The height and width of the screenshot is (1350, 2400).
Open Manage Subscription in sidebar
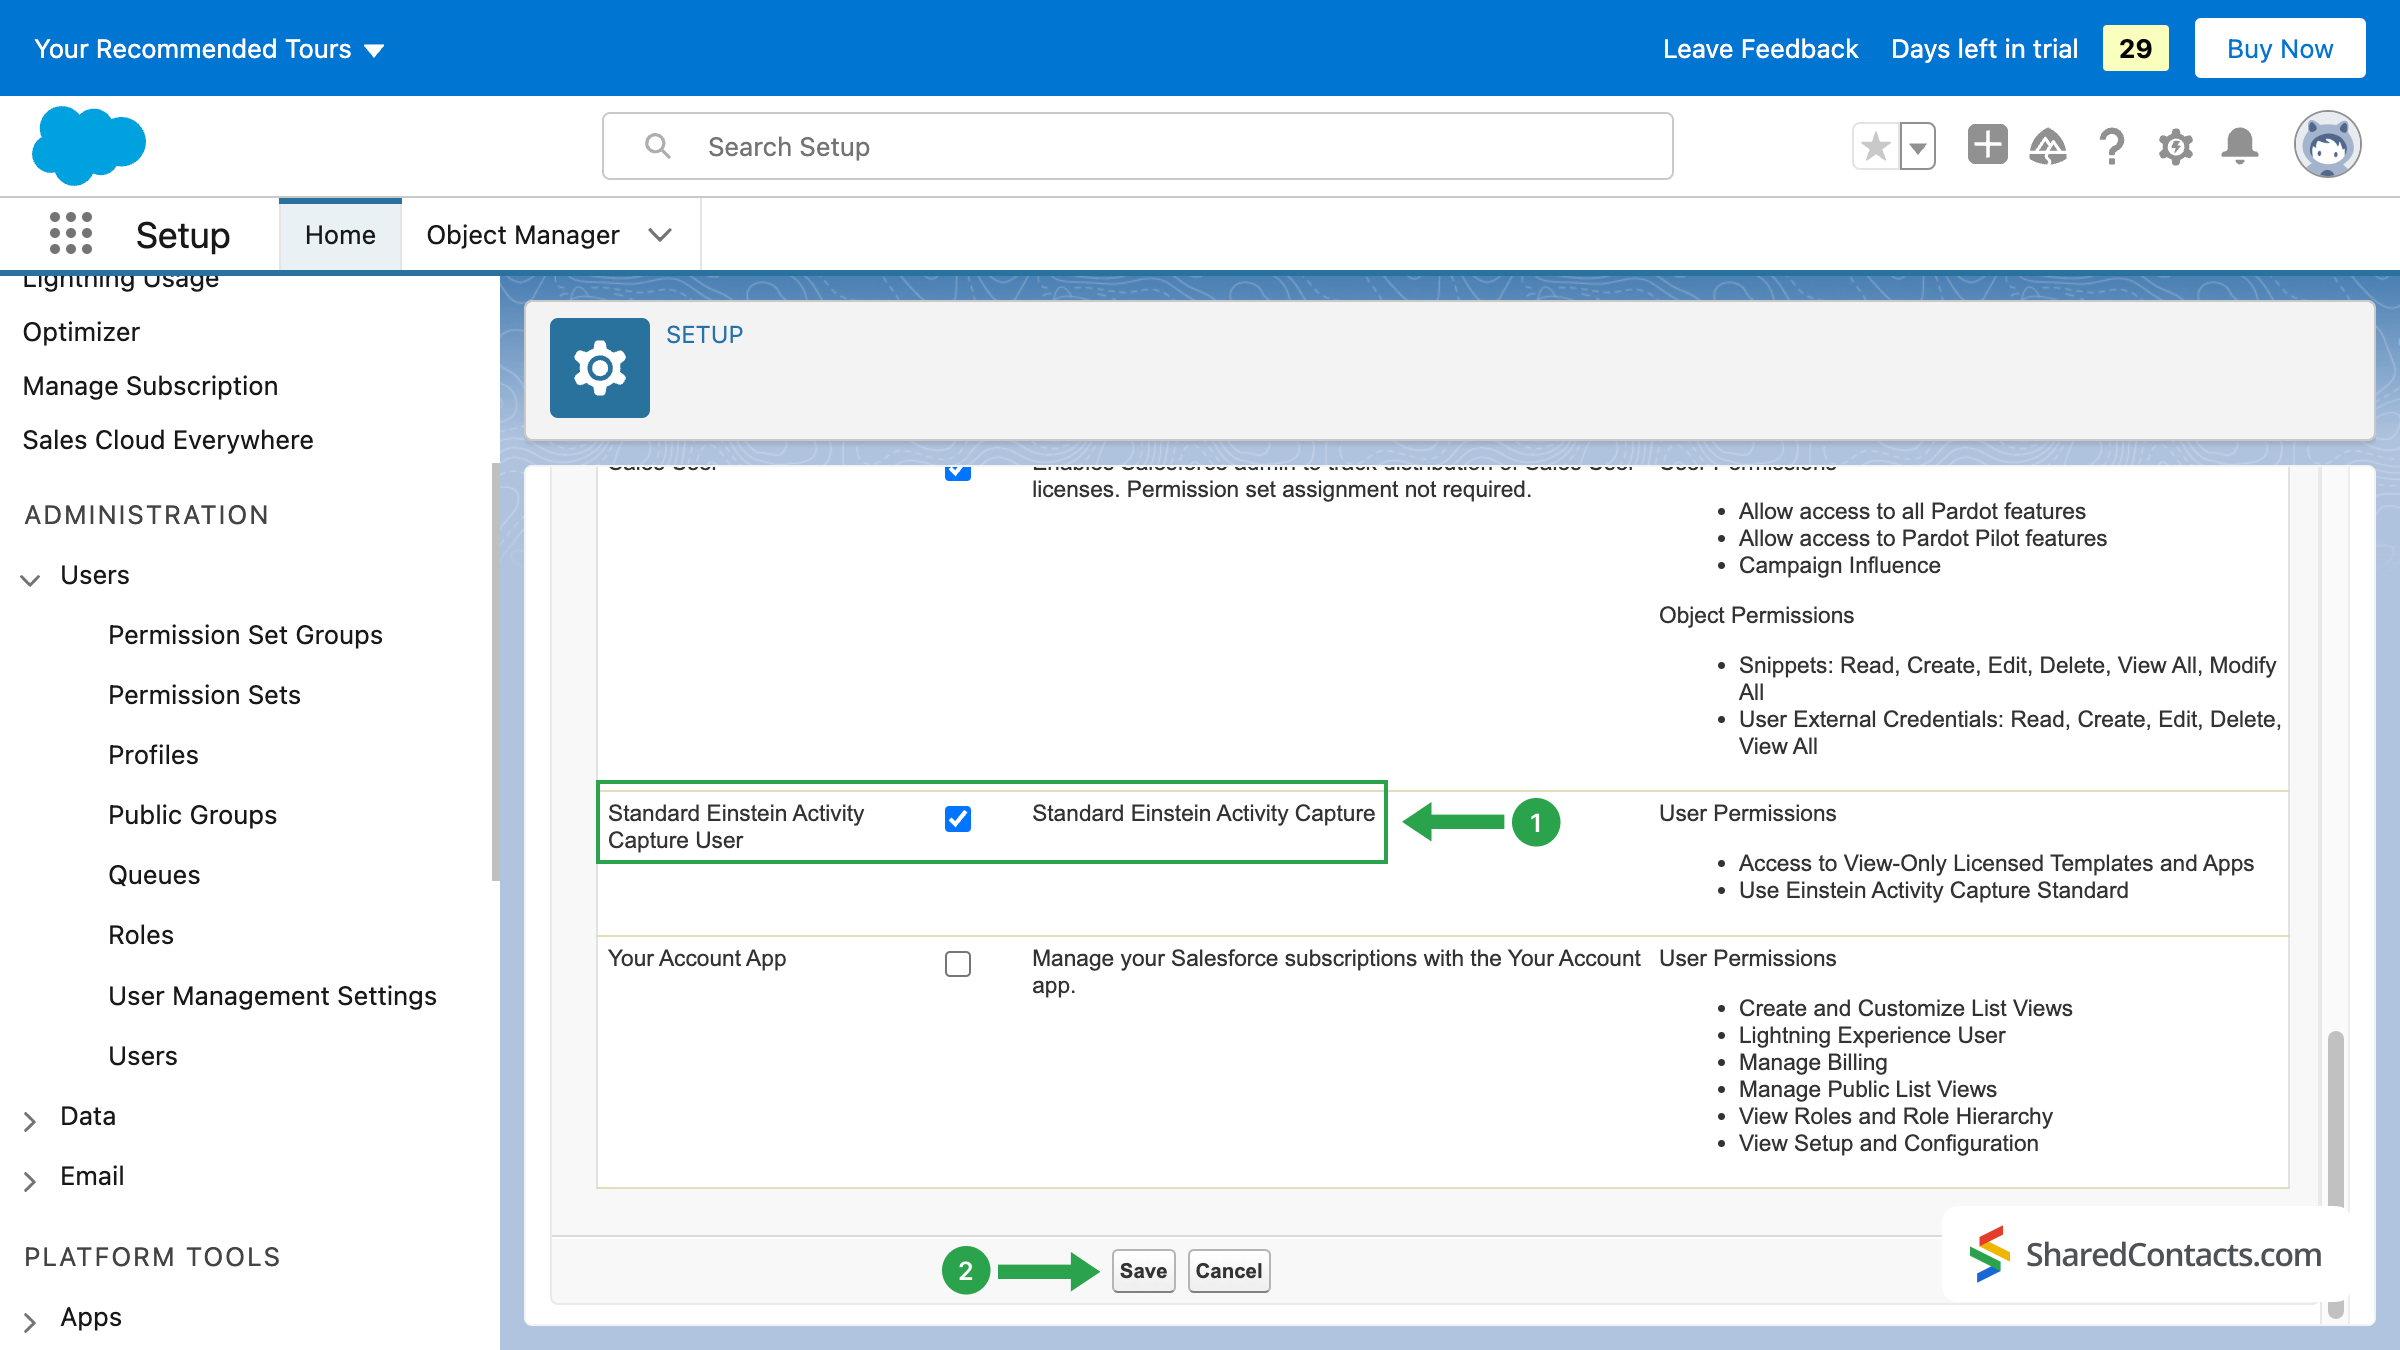point(150,386)
